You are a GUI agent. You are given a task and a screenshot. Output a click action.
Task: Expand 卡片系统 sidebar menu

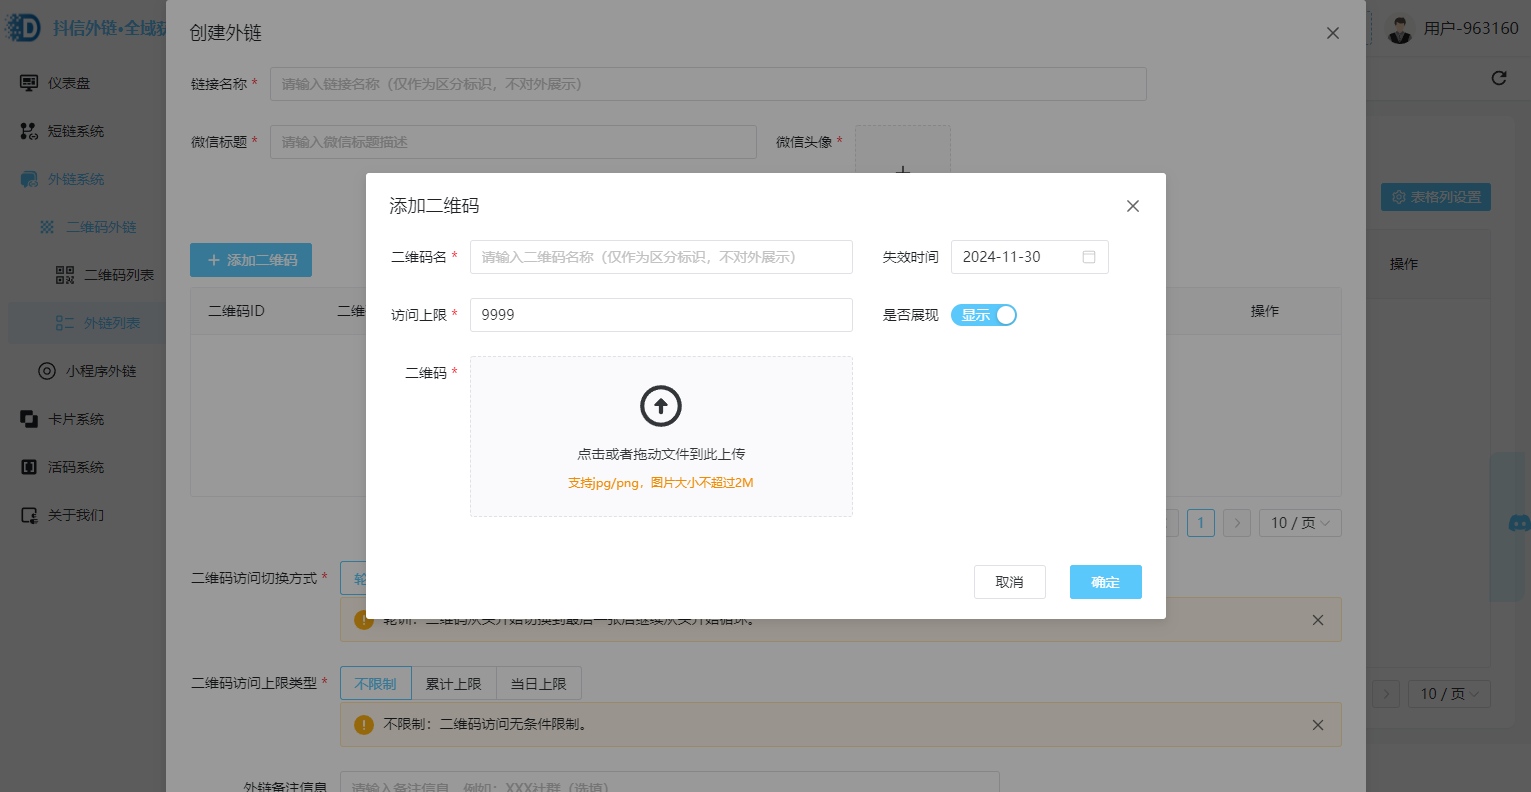(75, 419)
